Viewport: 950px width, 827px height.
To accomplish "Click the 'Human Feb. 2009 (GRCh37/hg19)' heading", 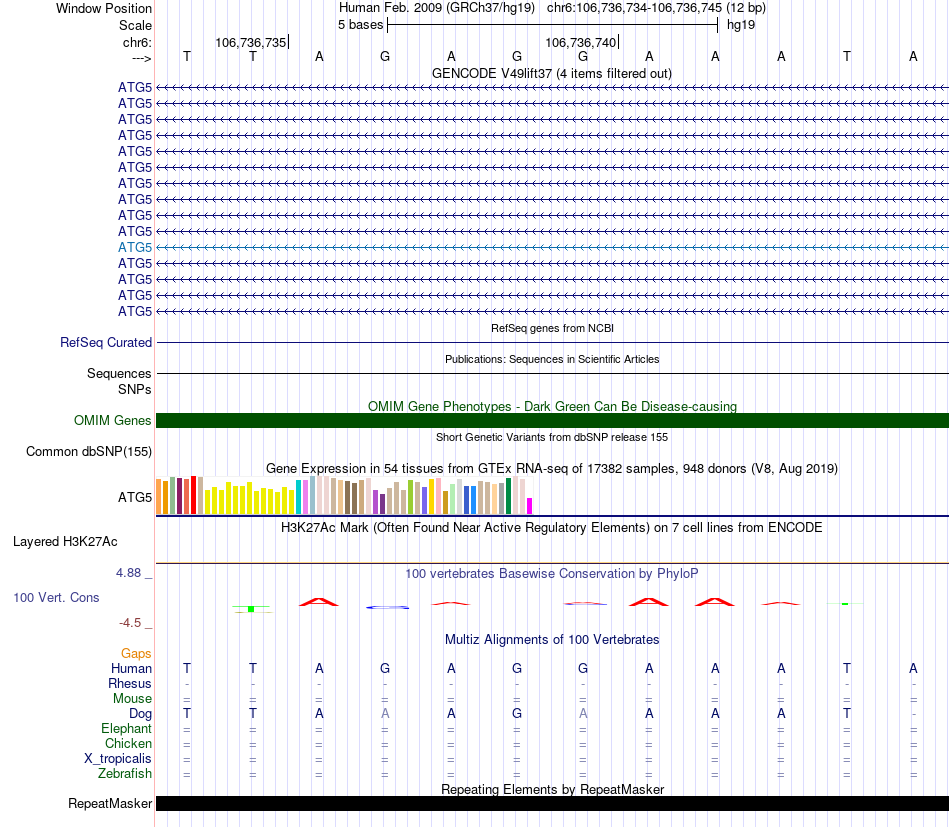I will point(437,8).
